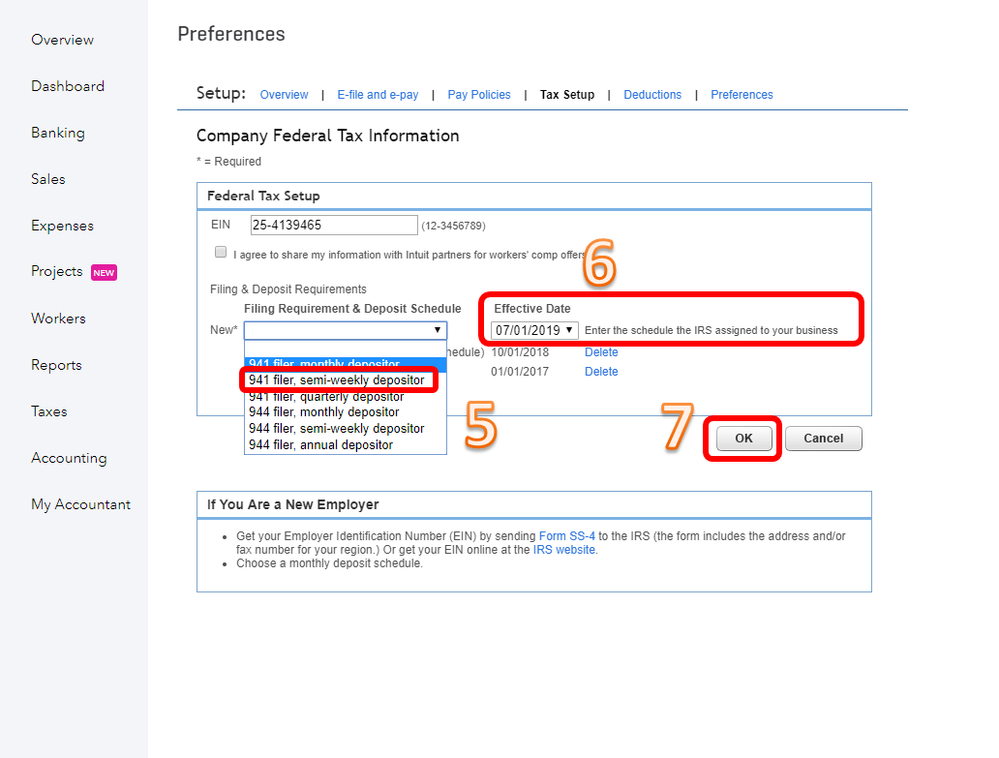The width and height of the screenshot is (999, 758).
Task: Delete the 01/01/2017 schedule entry
Action: point(601,372)
